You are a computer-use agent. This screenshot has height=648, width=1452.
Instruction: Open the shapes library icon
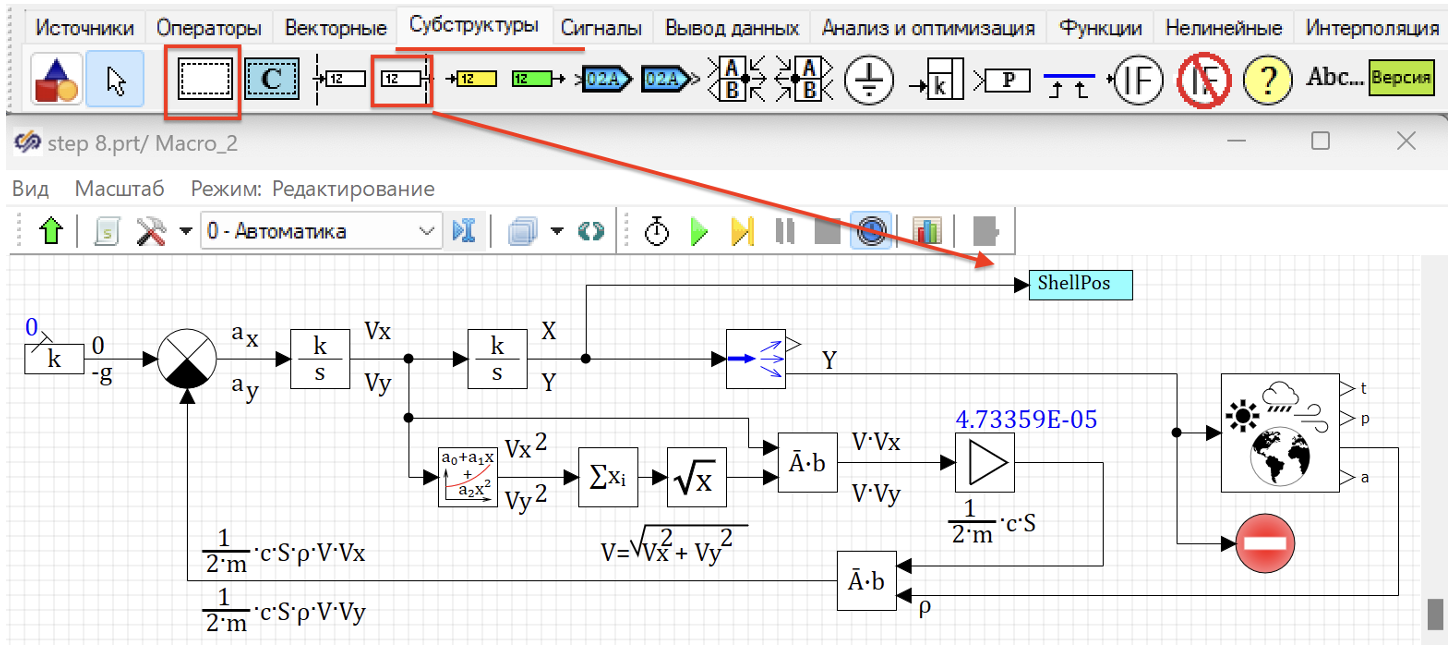56,79
